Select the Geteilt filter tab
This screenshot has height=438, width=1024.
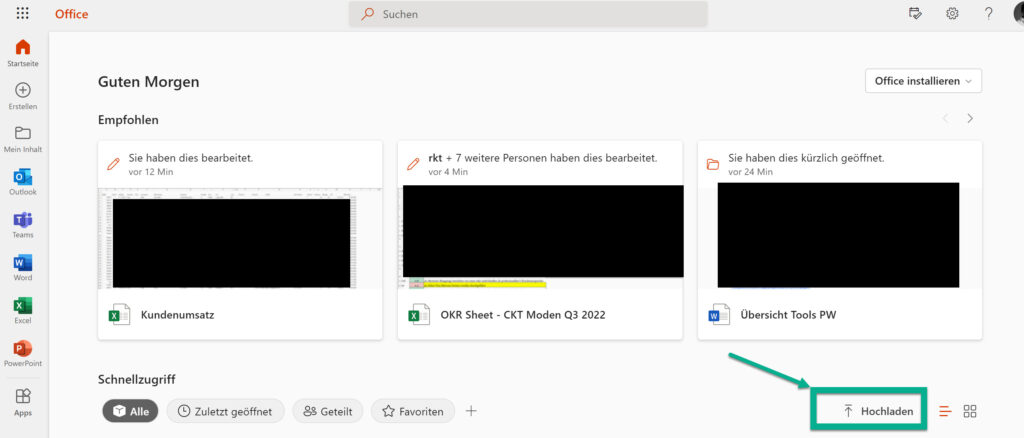[327, 411]
